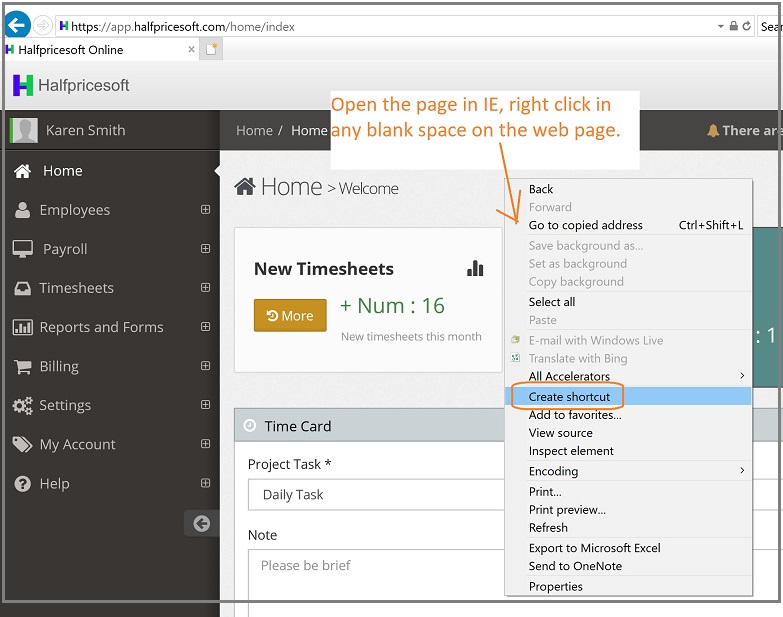783x617 pixels.
Task: Expand the Billing submenu plus box
Action: (205, 365)
